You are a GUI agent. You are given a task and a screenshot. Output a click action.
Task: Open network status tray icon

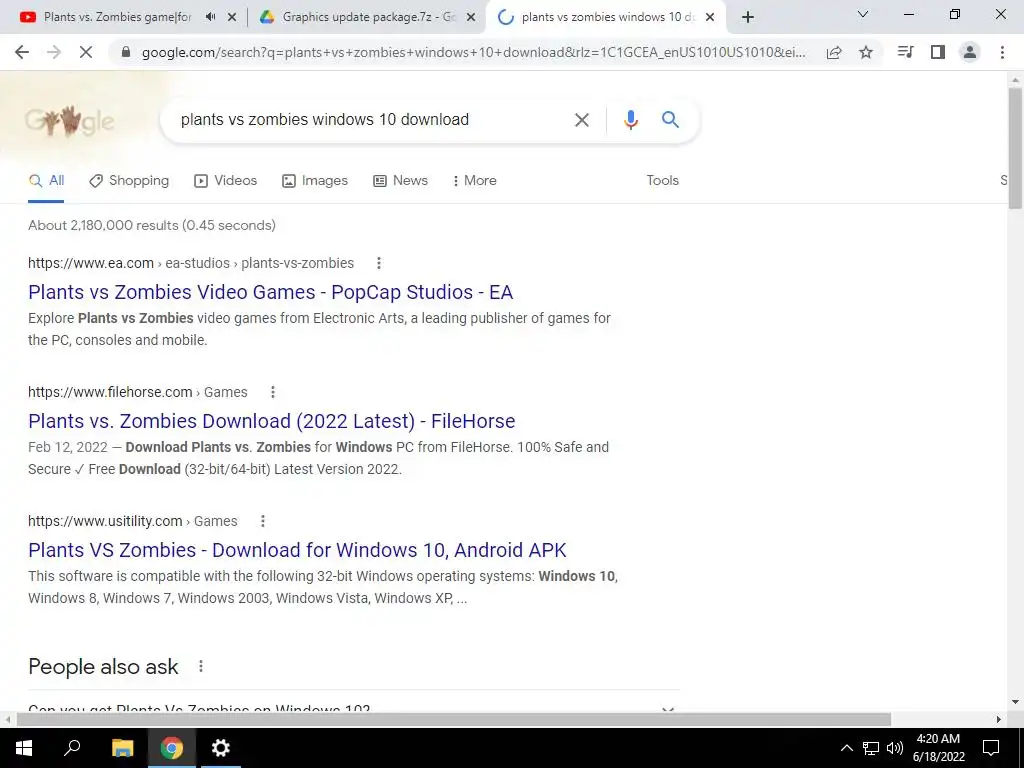871,748
